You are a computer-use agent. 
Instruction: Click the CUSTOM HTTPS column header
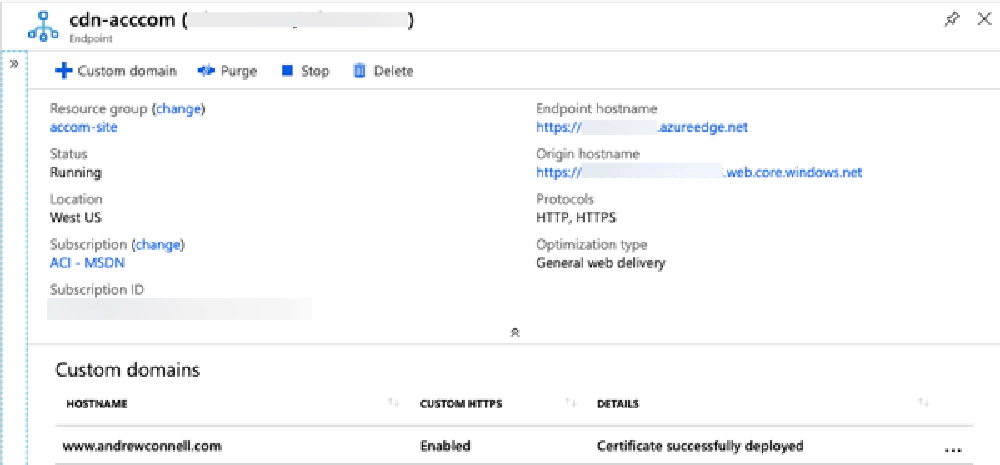click(x=461, y=404)
